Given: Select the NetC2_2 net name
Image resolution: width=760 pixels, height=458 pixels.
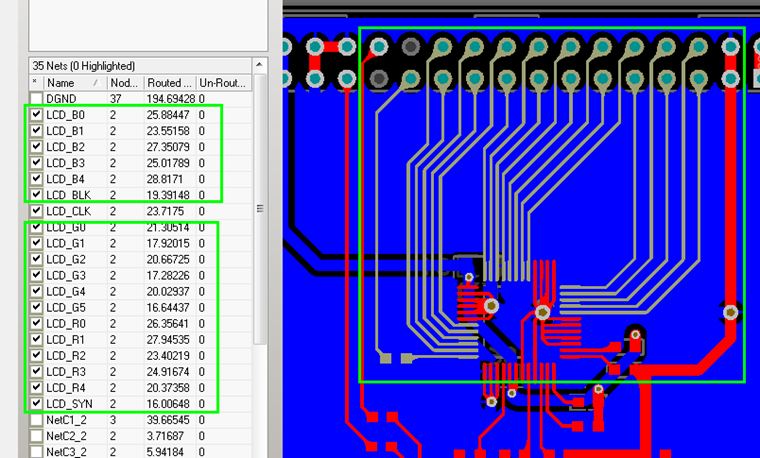Looking at the screenshot, I should pos(68,436).
